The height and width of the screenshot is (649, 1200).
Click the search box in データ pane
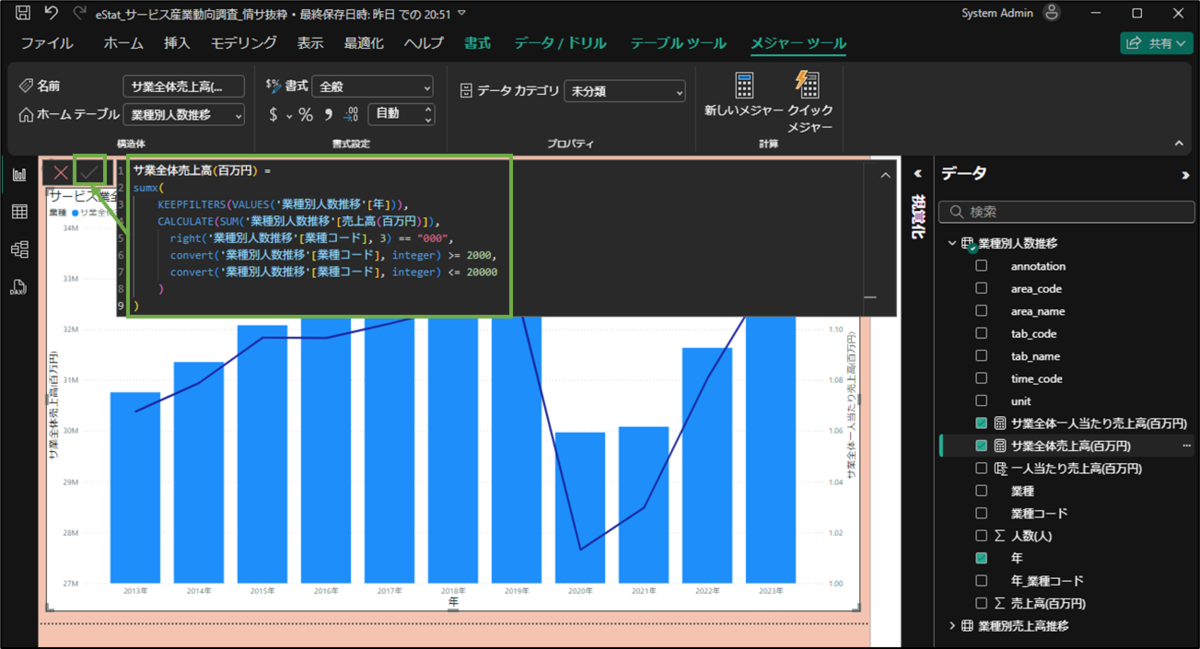[1068, 212]
